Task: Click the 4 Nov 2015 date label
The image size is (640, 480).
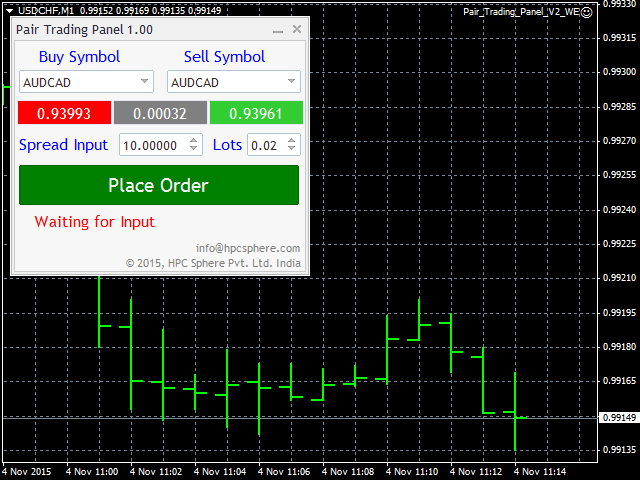Action: pos(27,472)
